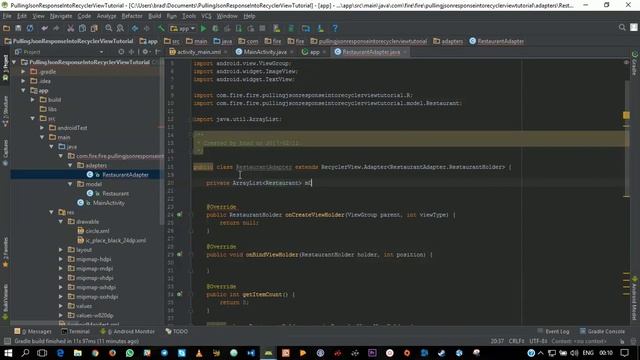Click the Replace toolbar icon
640x360 pixels.
click(x=120, y=29)
